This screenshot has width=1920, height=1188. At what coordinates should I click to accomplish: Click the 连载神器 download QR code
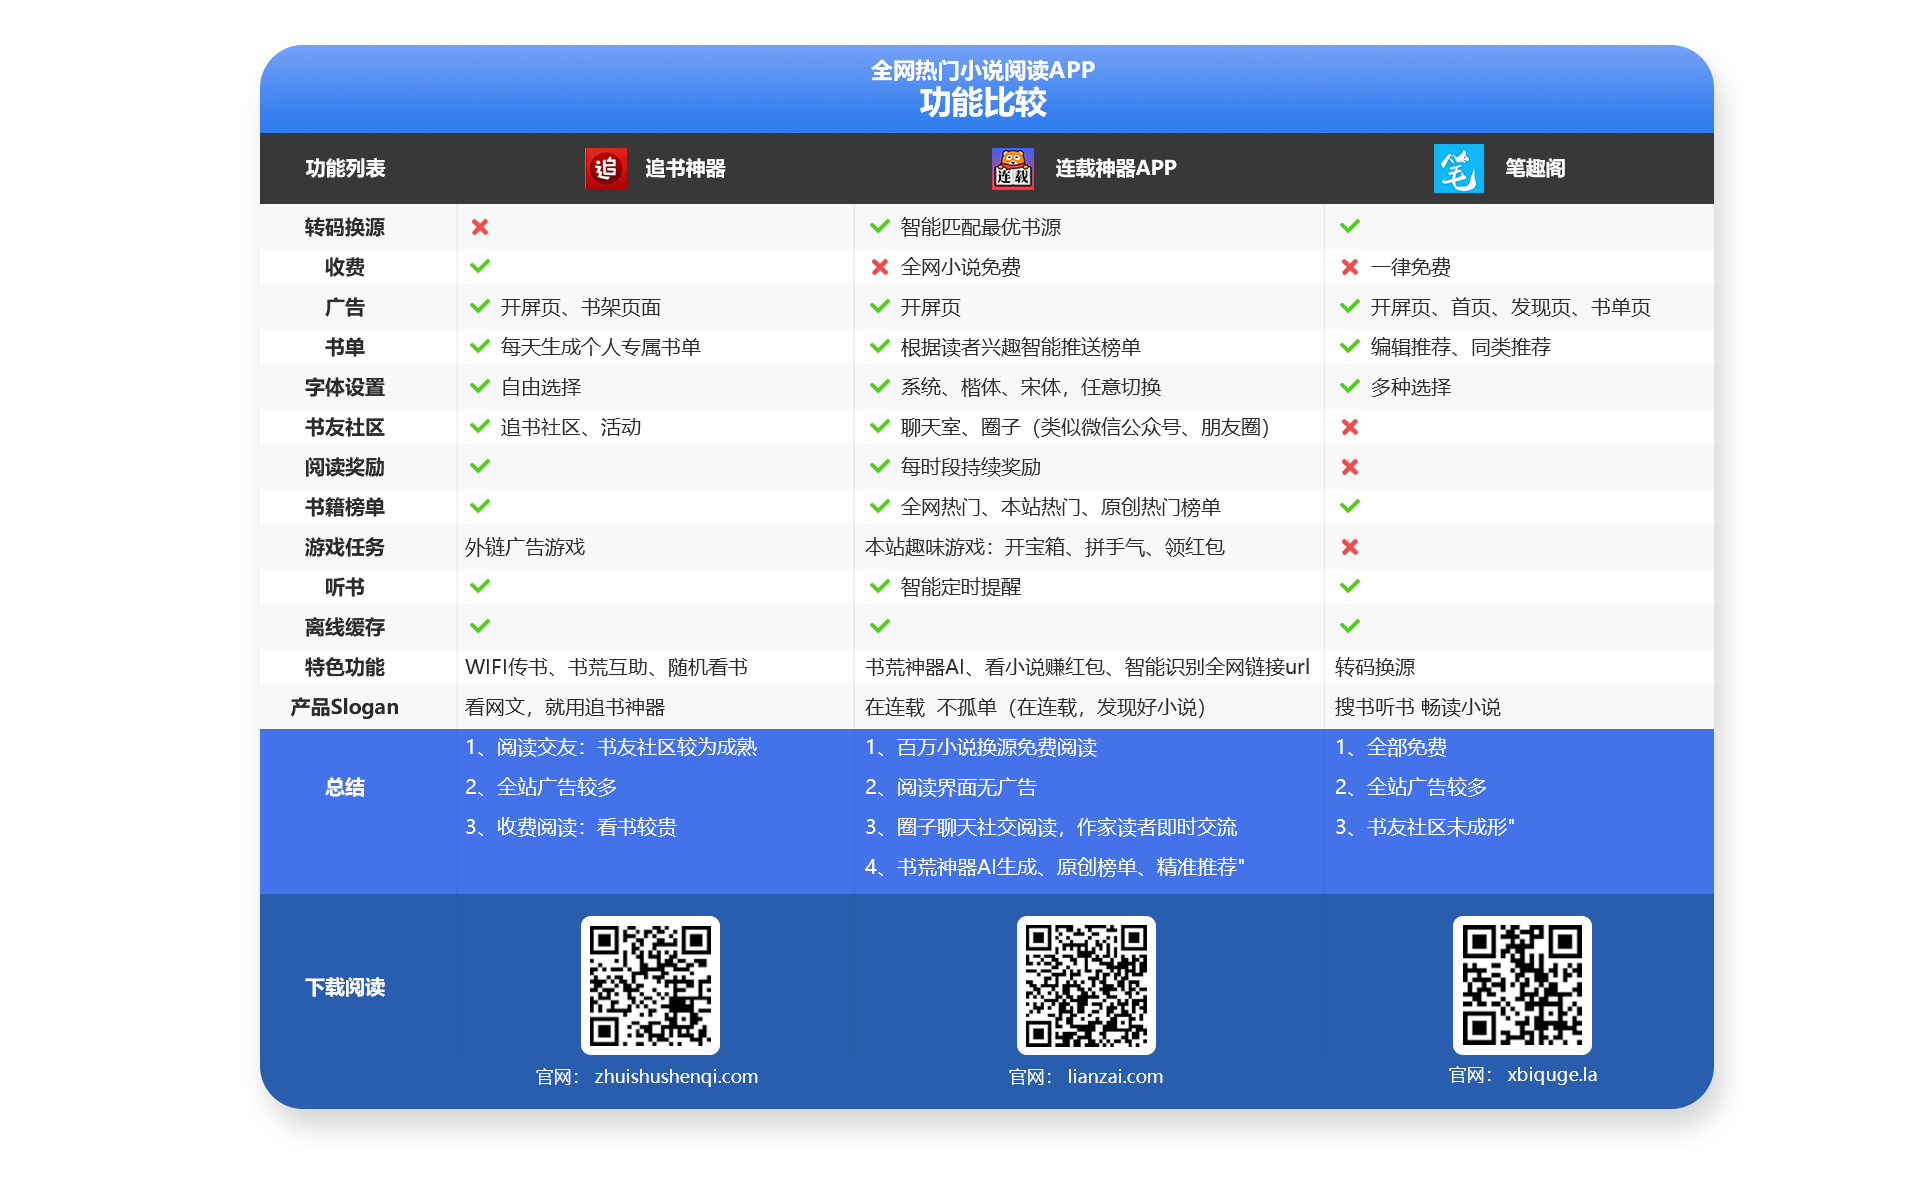[1086, 985]
